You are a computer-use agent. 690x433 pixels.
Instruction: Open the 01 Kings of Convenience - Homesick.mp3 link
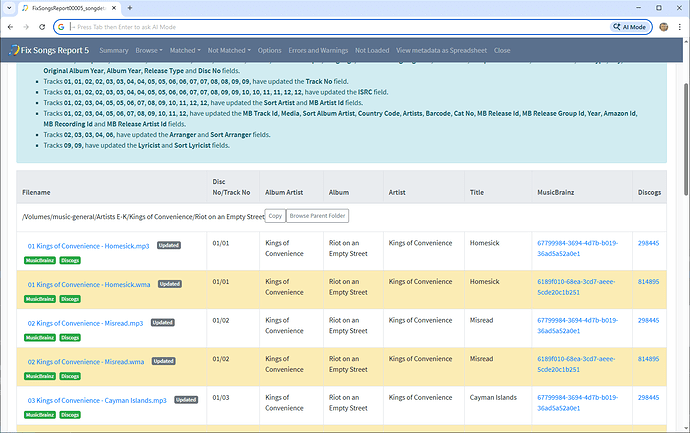(x=87, y=245)
